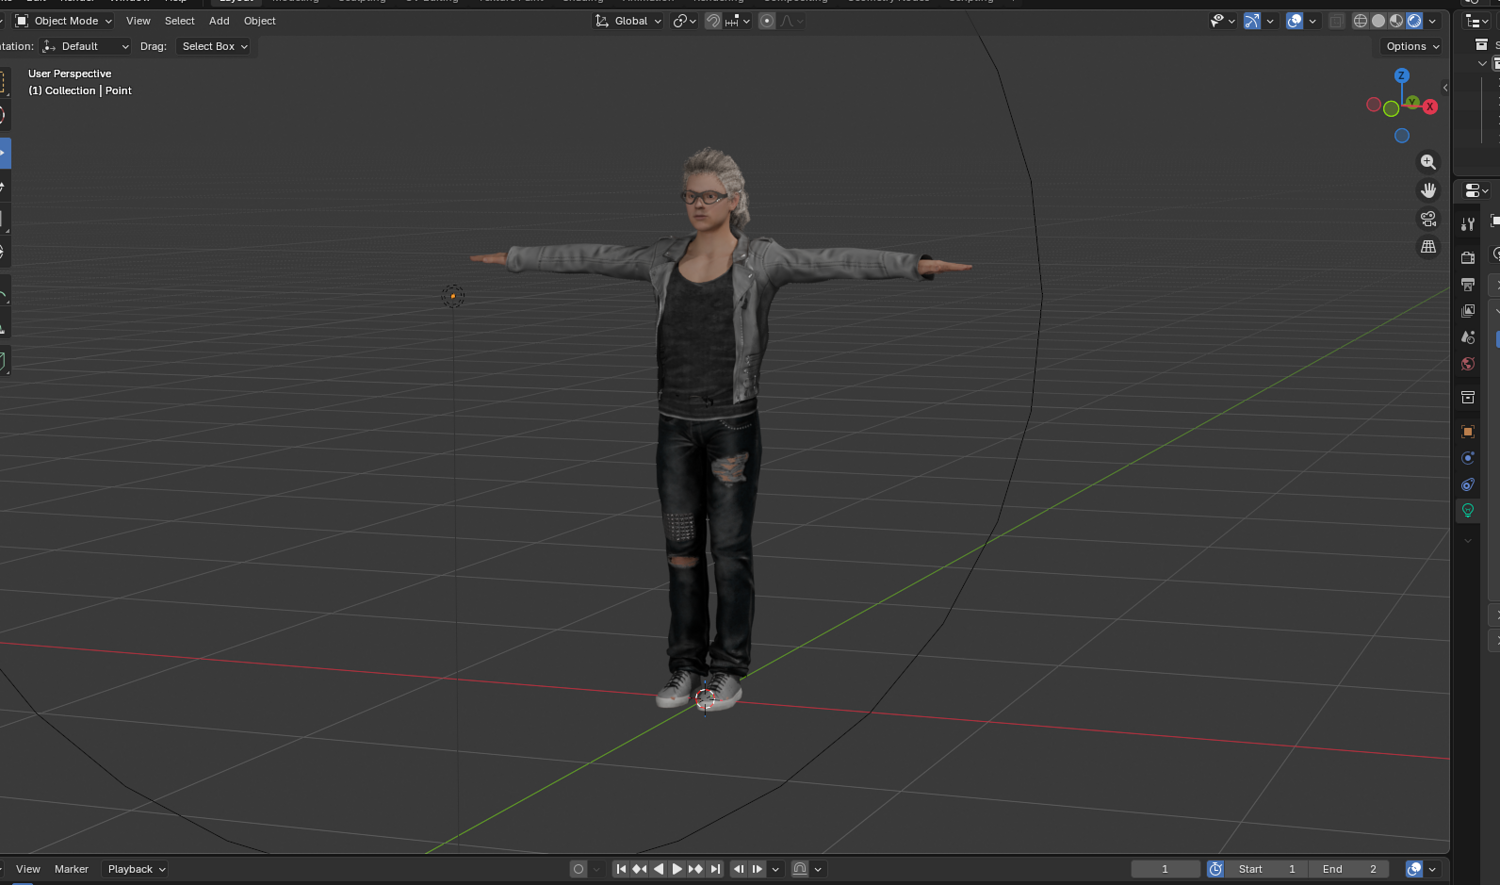Toggle auto keying record button
1500x885 pixels.
pos(578,869)
